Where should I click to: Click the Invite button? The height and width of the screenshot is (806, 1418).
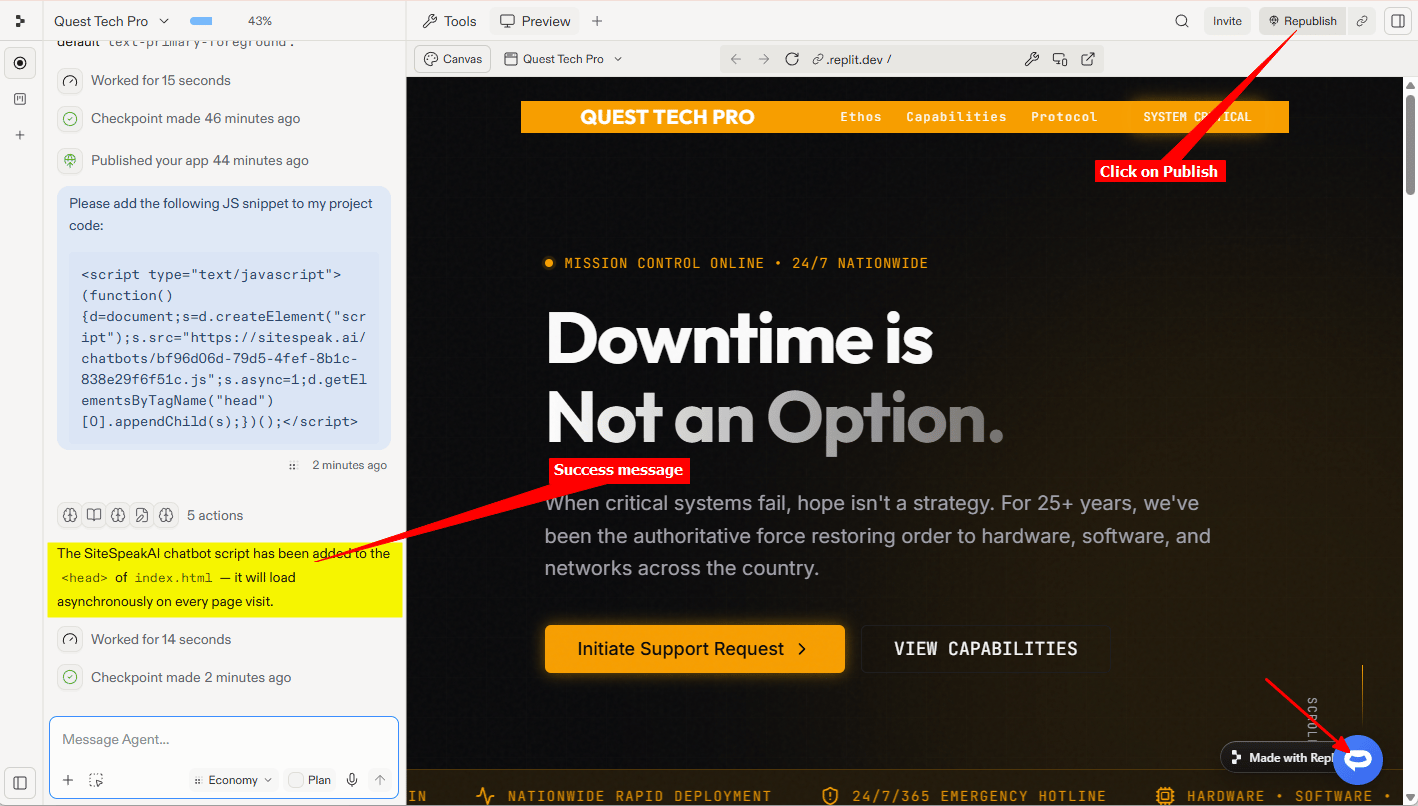tap(1227, 21)
